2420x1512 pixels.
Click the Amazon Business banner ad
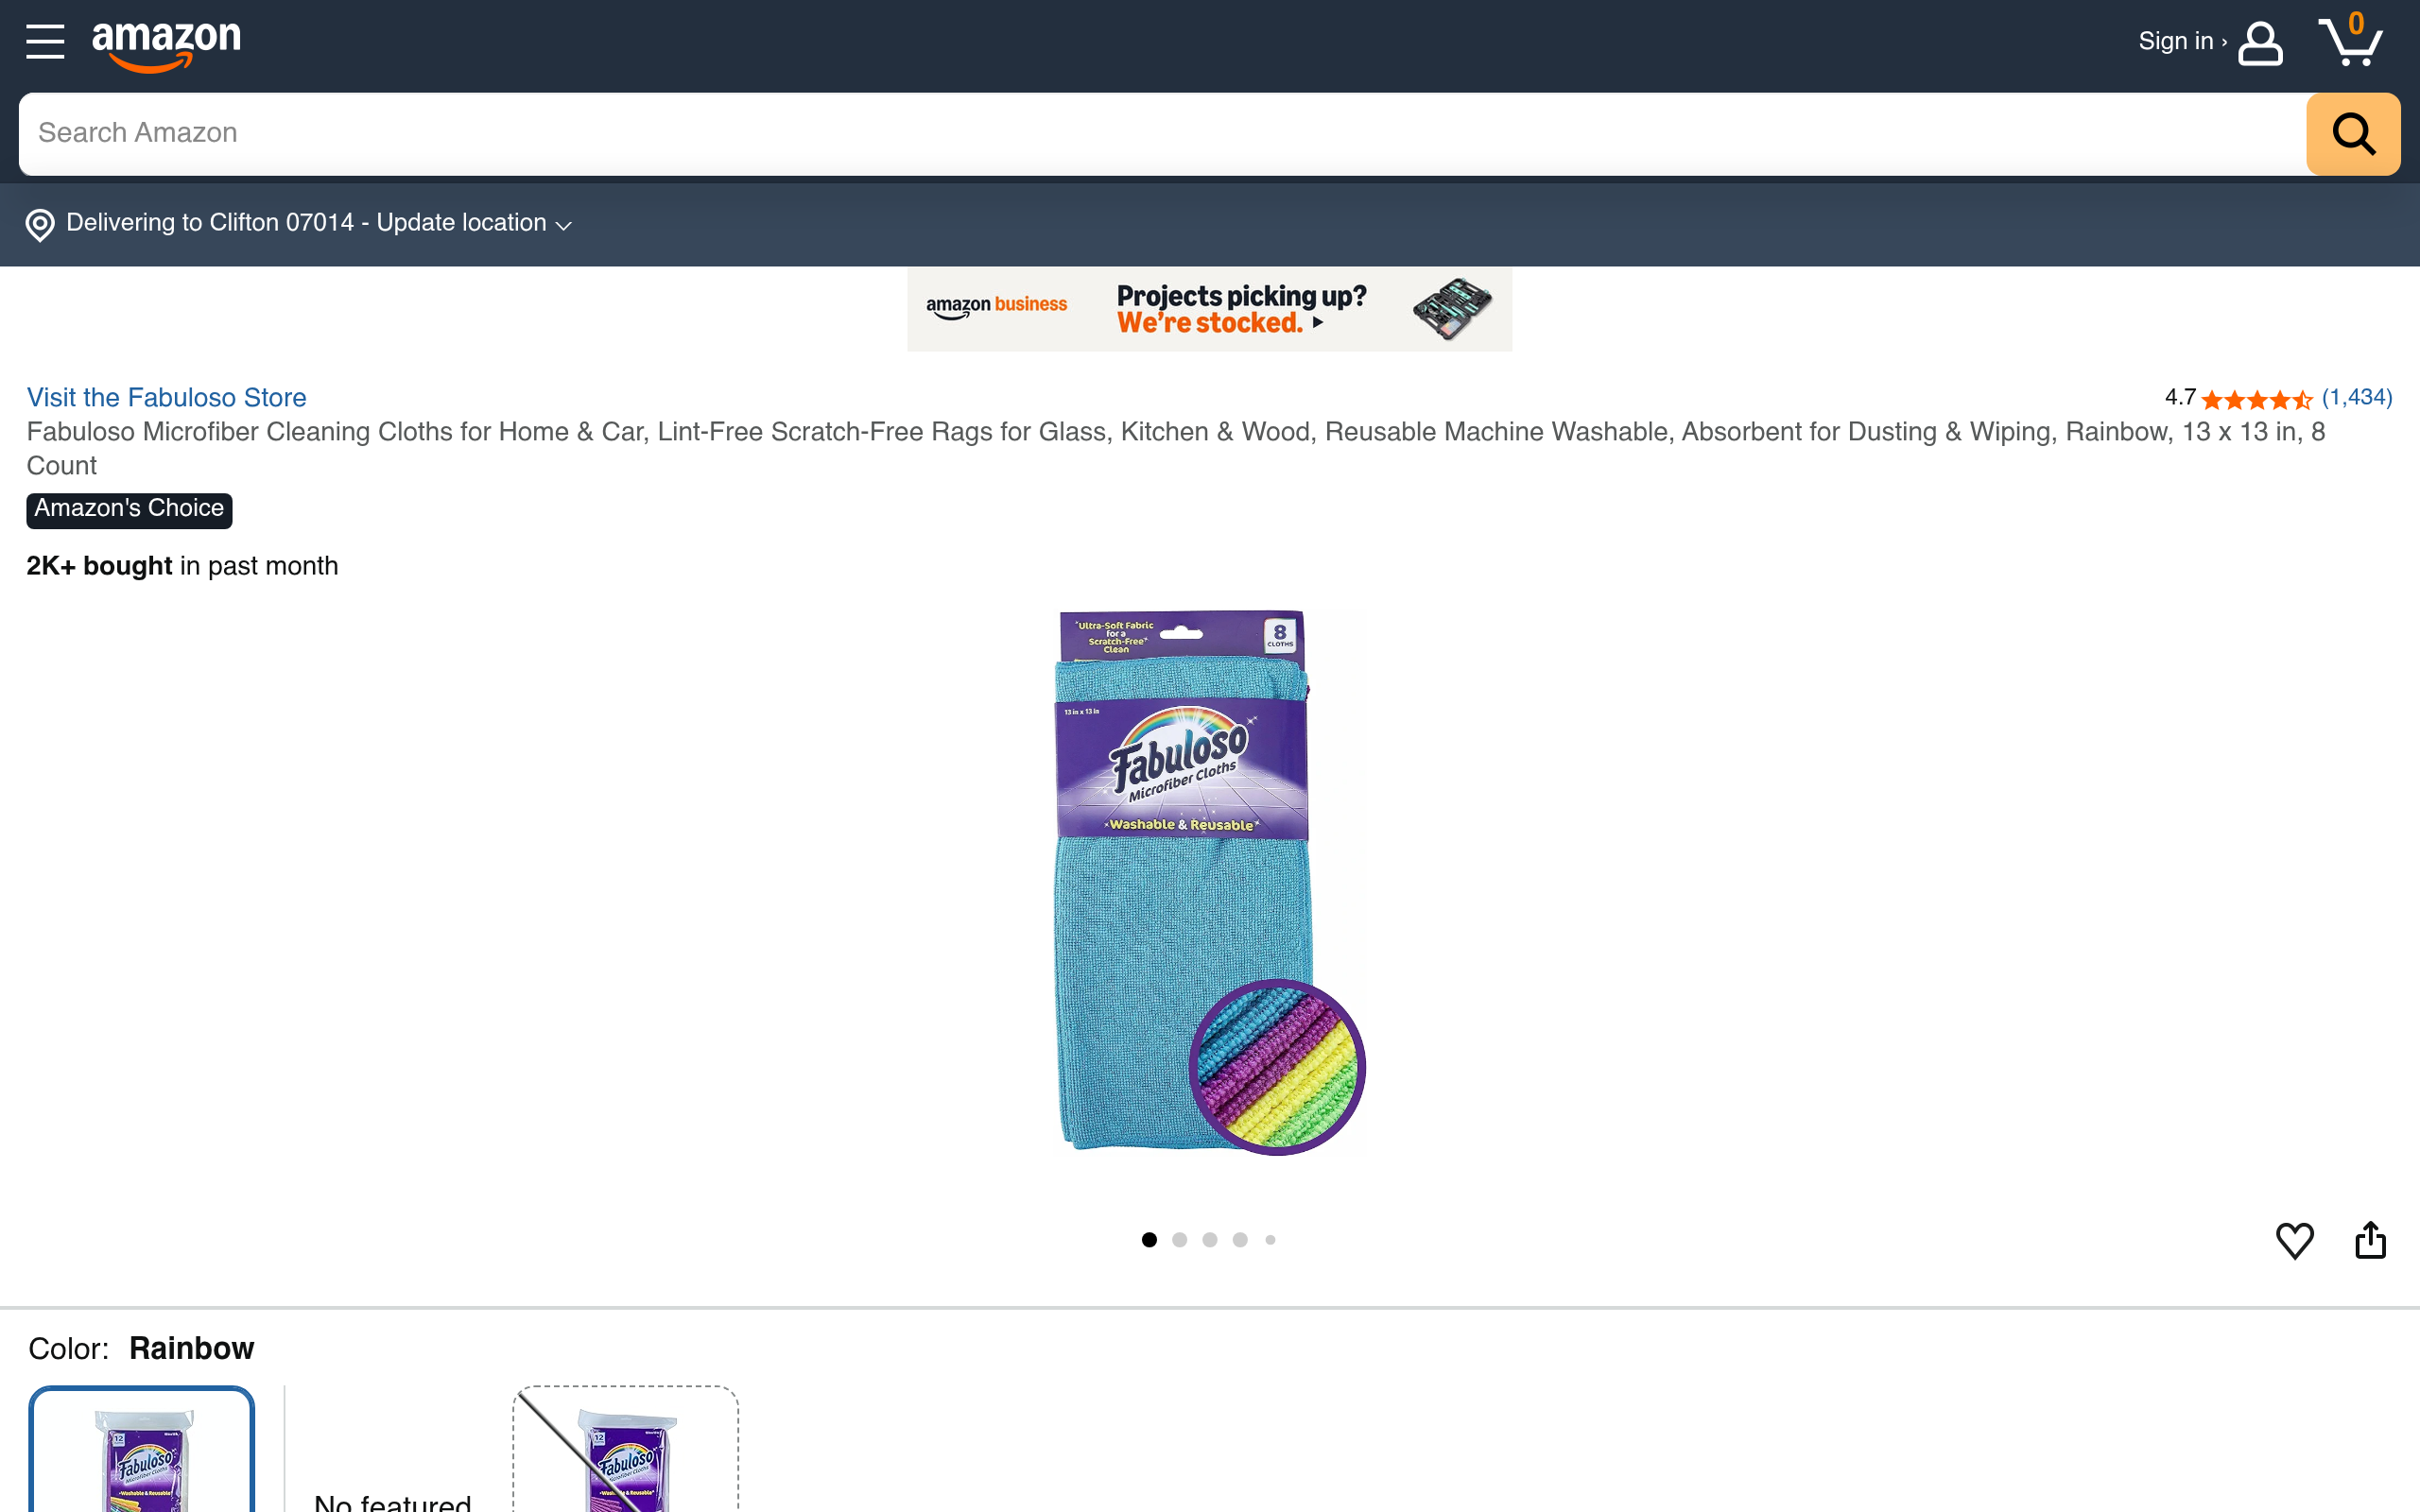tap(1209, 309)
